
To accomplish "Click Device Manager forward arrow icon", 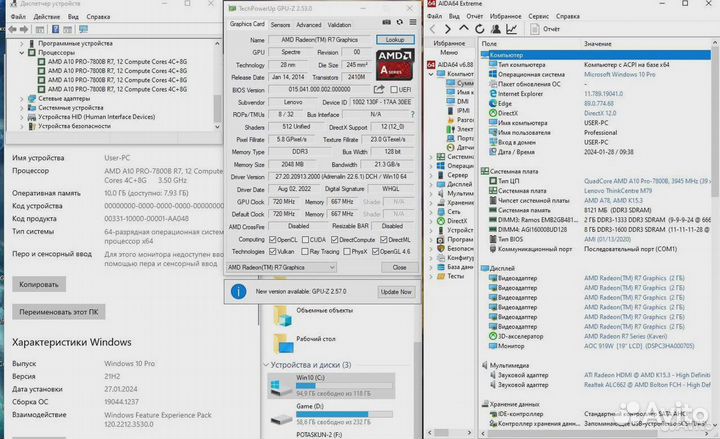I will click(24, 29).
